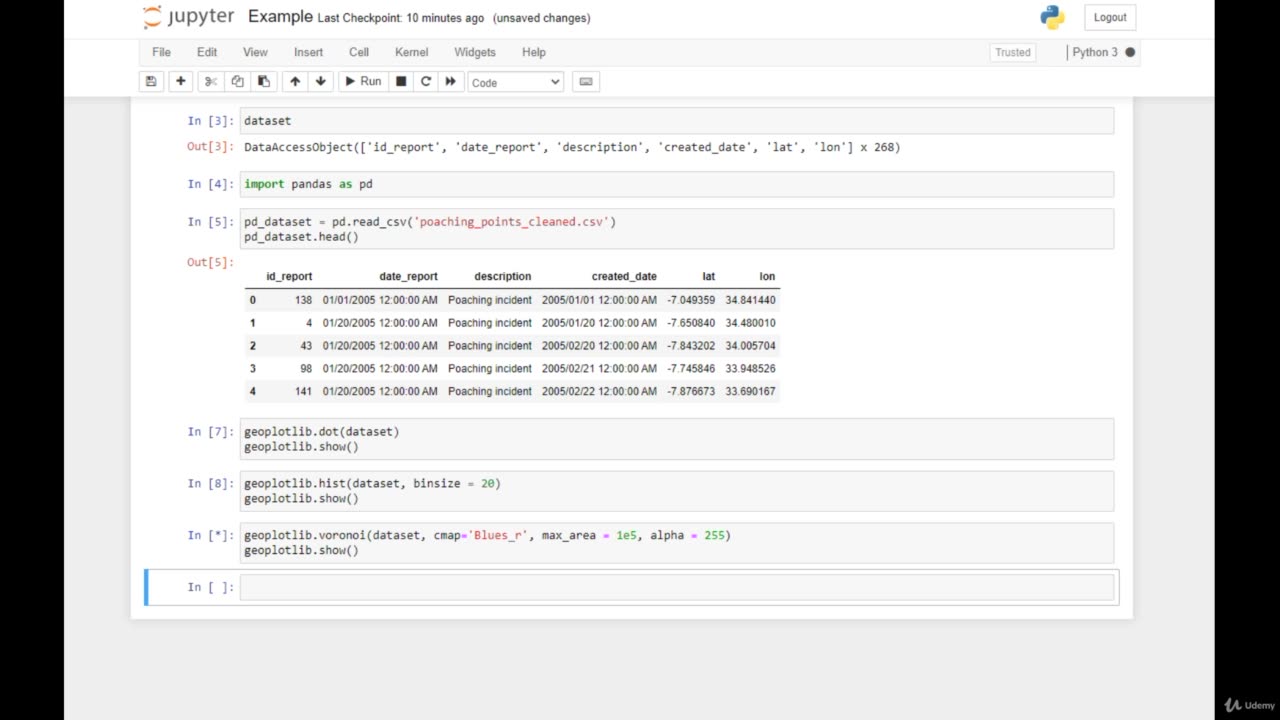Click latitude value -7.650840
The height and width of the screenshot is (720, 1280).
691,323
